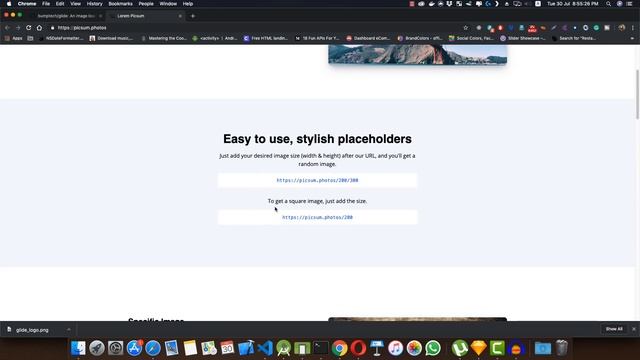Click the mountain coast sample image
The image size is (640, 360).
click(x=417, y=54)
